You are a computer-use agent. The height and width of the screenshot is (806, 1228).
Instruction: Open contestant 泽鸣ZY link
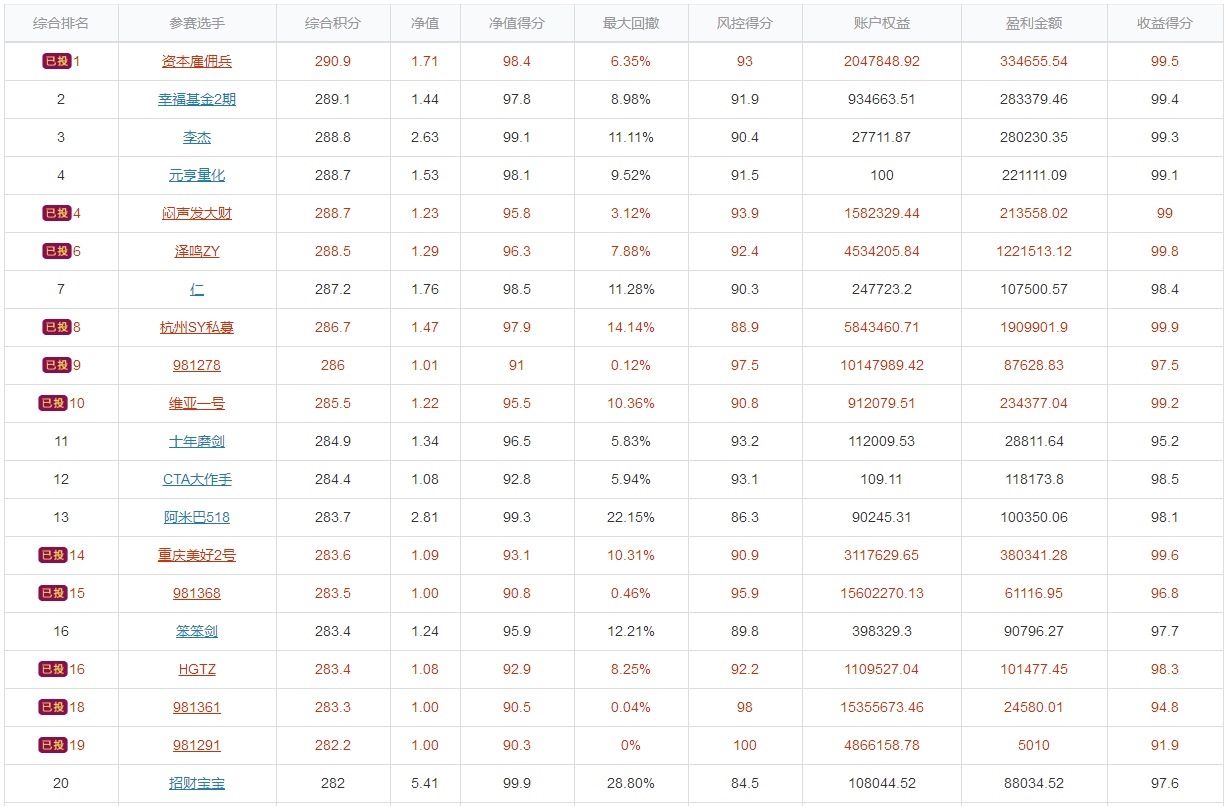[197, 251]
